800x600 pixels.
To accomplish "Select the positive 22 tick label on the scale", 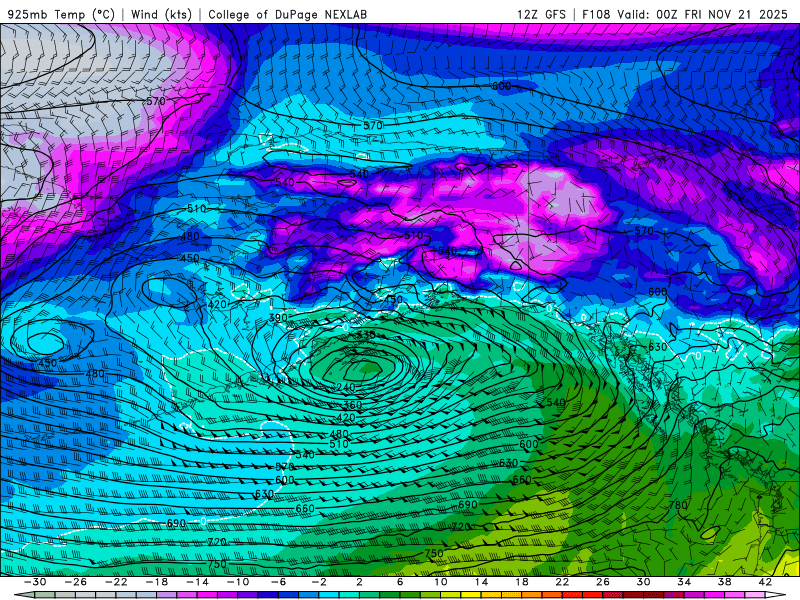I will [x=562, y=582].
